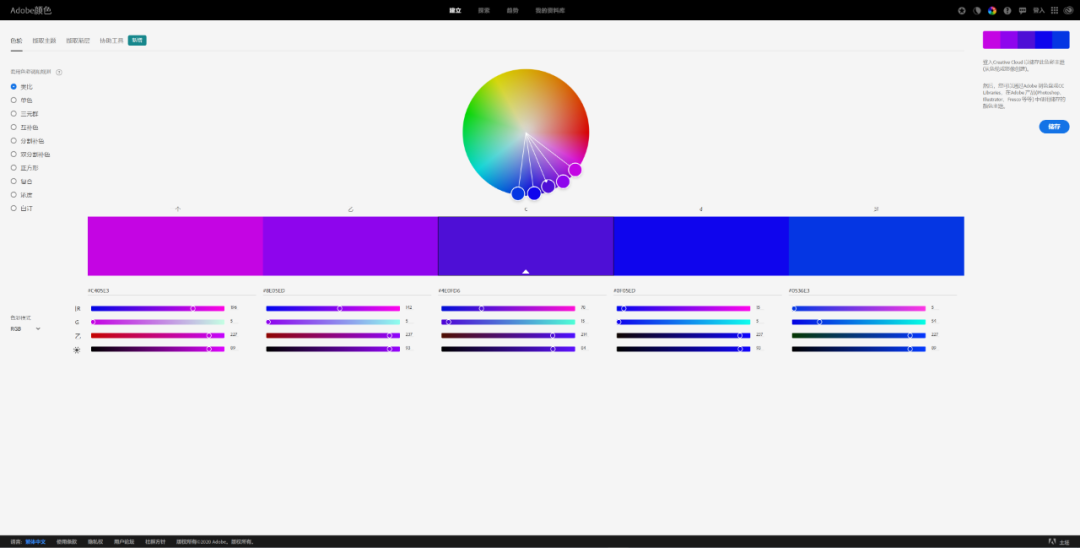Select the 类比 analogous harmony rule
The height and width of the screenshot is (548, 1080).
click(x=21, y=87)
